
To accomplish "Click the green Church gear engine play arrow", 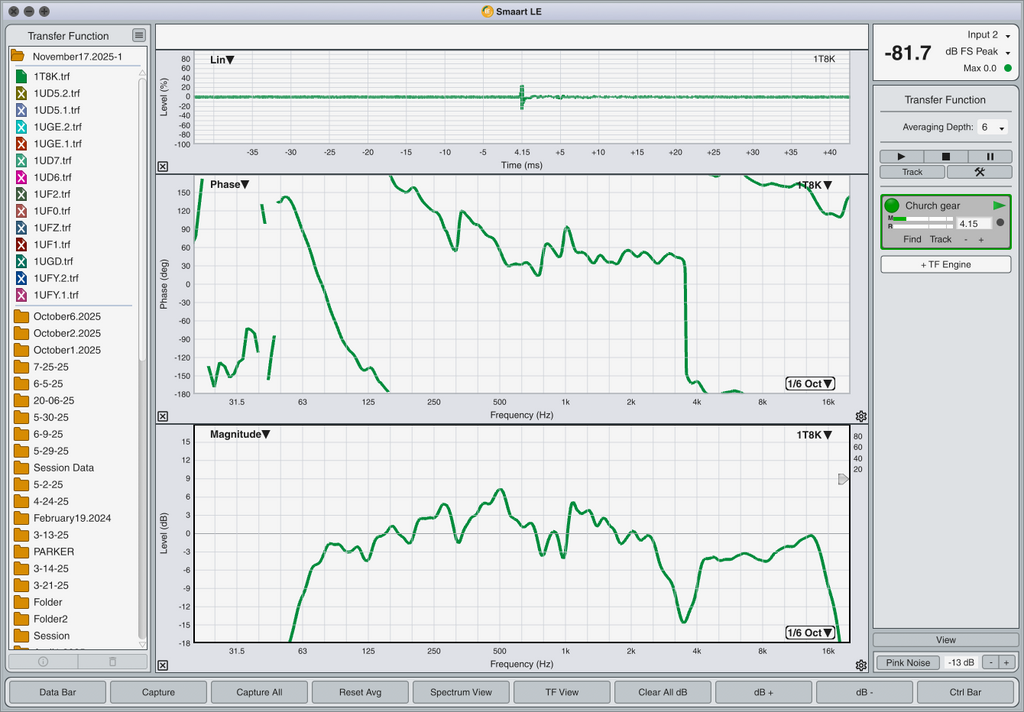I will 999,206.
